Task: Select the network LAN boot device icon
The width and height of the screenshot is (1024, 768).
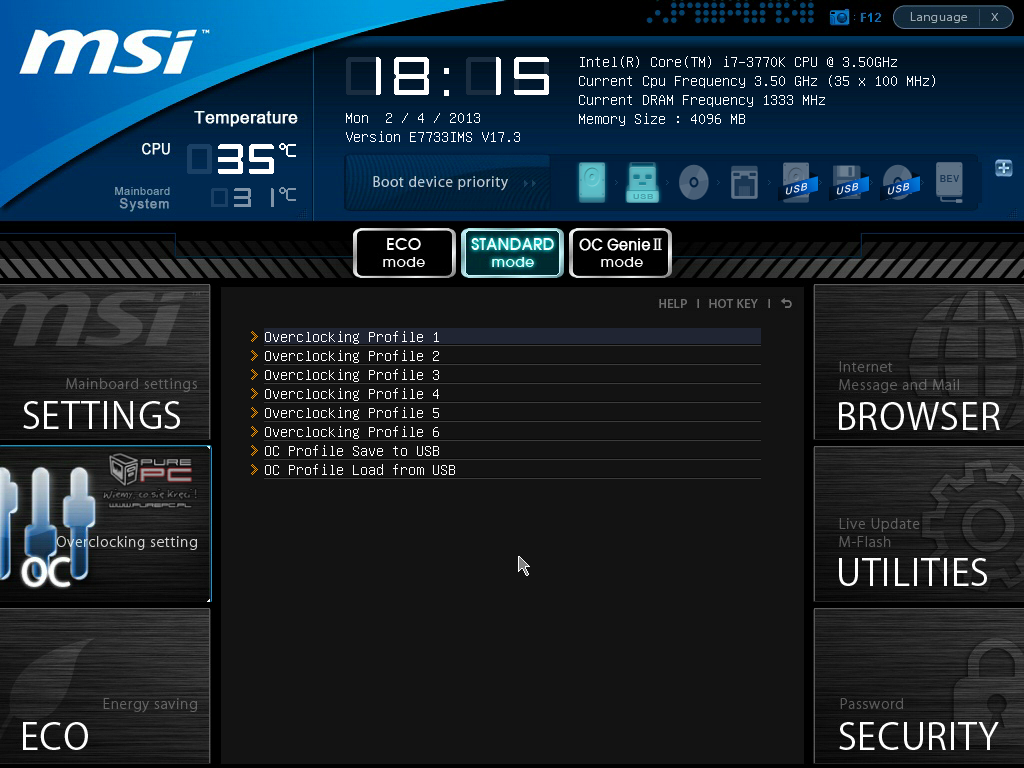Action: [x=744, y=182]
